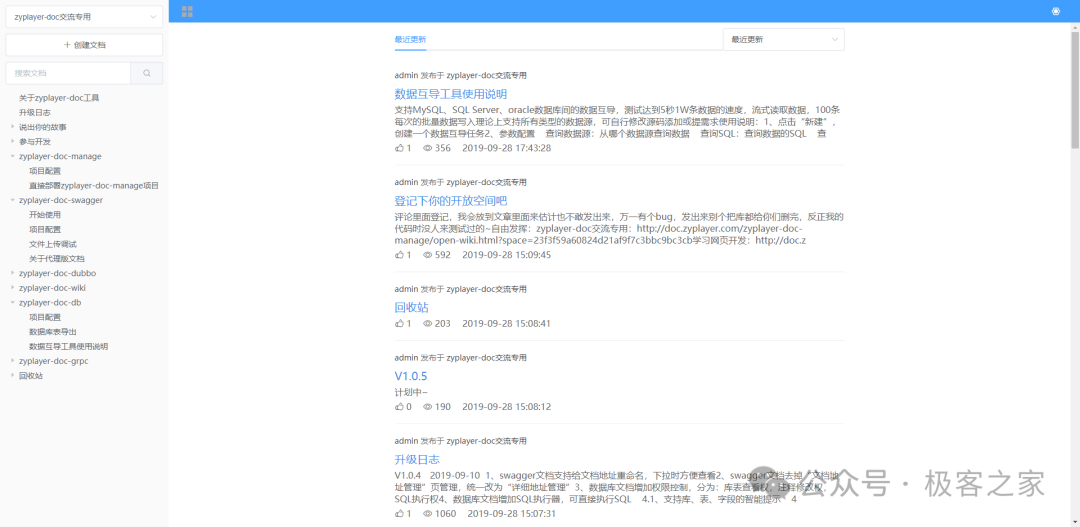Open the 登记下你的开放空间吧 article title

(x=450, y=200)
